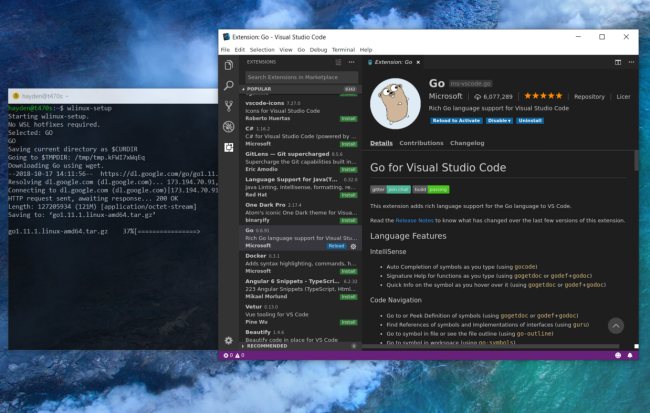Screen dimensions: 650x413
Task: Open the Edit menu
Action: pyautogui.click(x=240, y=50)
